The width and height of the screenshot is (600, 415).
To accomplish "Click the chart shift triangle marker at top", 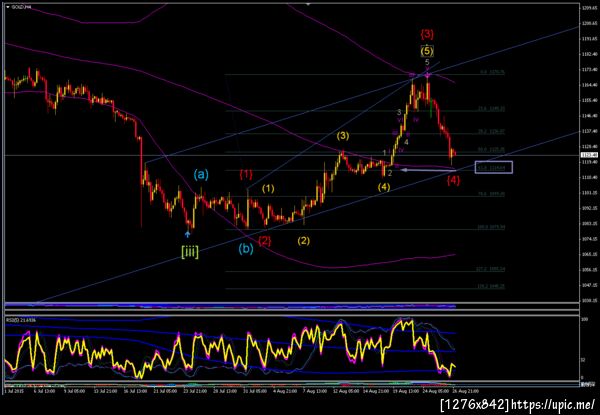I will [x=308, y=4].
